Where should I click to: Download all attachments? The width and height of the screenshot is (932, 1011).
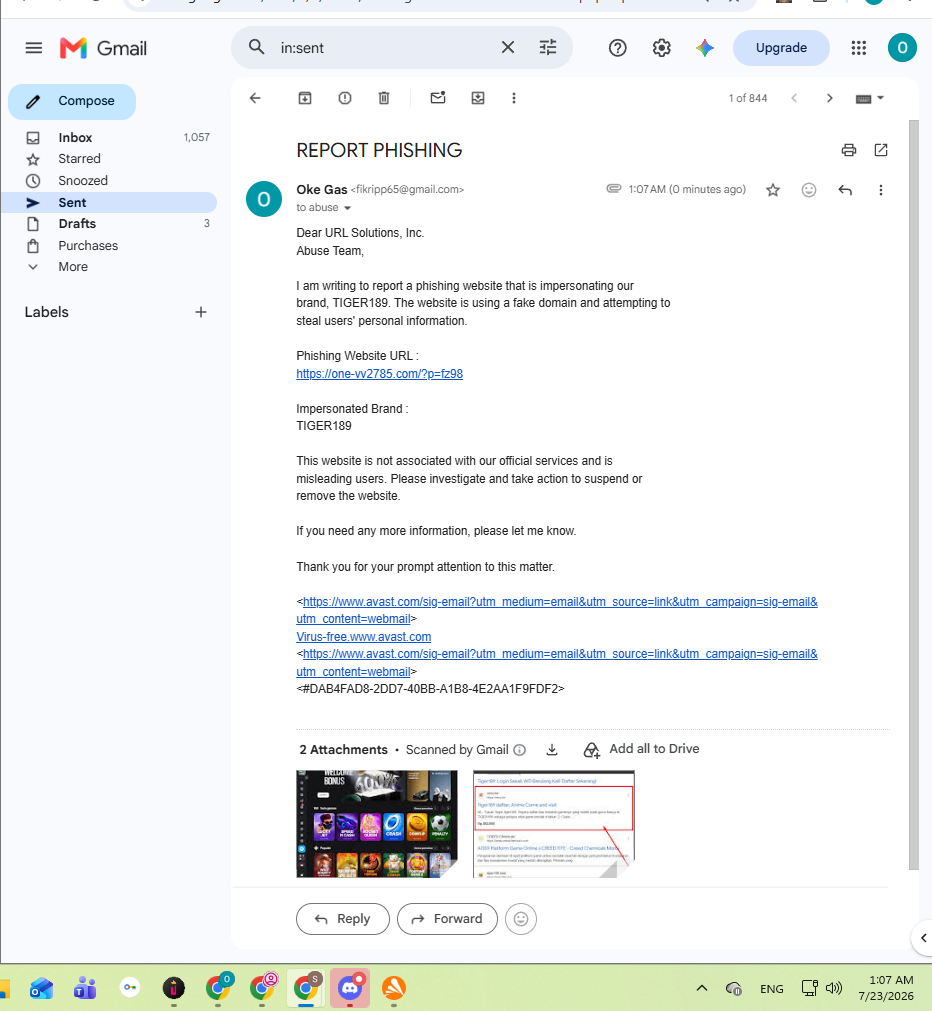(x=552, y=749)
